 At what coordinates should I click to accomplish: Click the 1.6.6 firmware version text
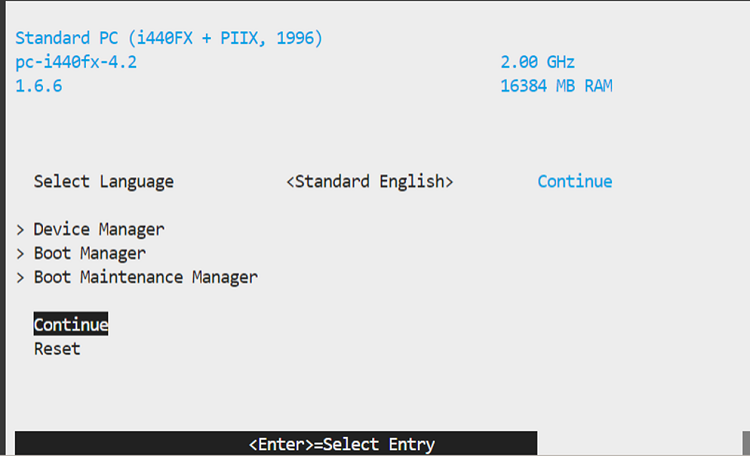(x=39, y=86)
